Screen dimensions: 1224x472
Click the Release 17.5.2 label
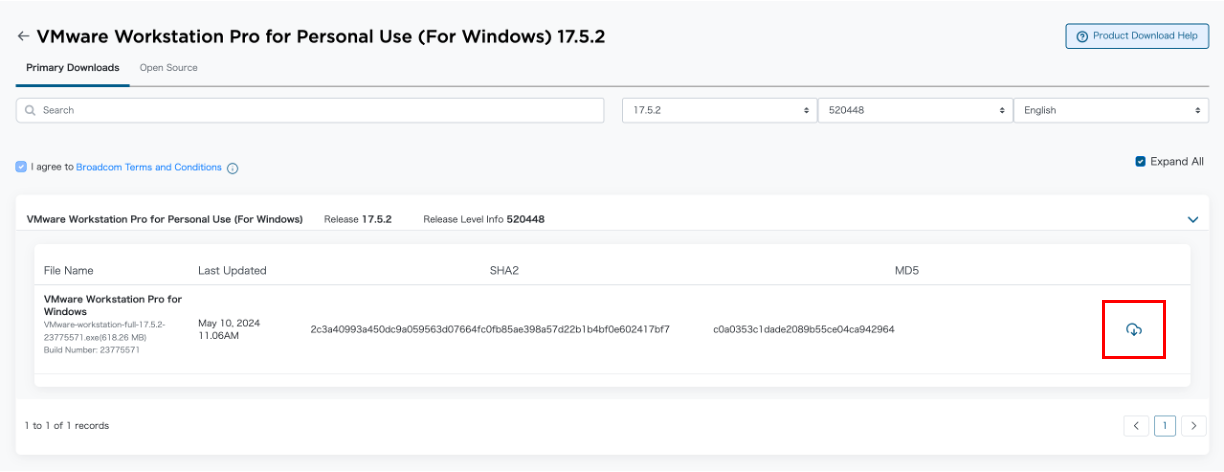[358, 219]
